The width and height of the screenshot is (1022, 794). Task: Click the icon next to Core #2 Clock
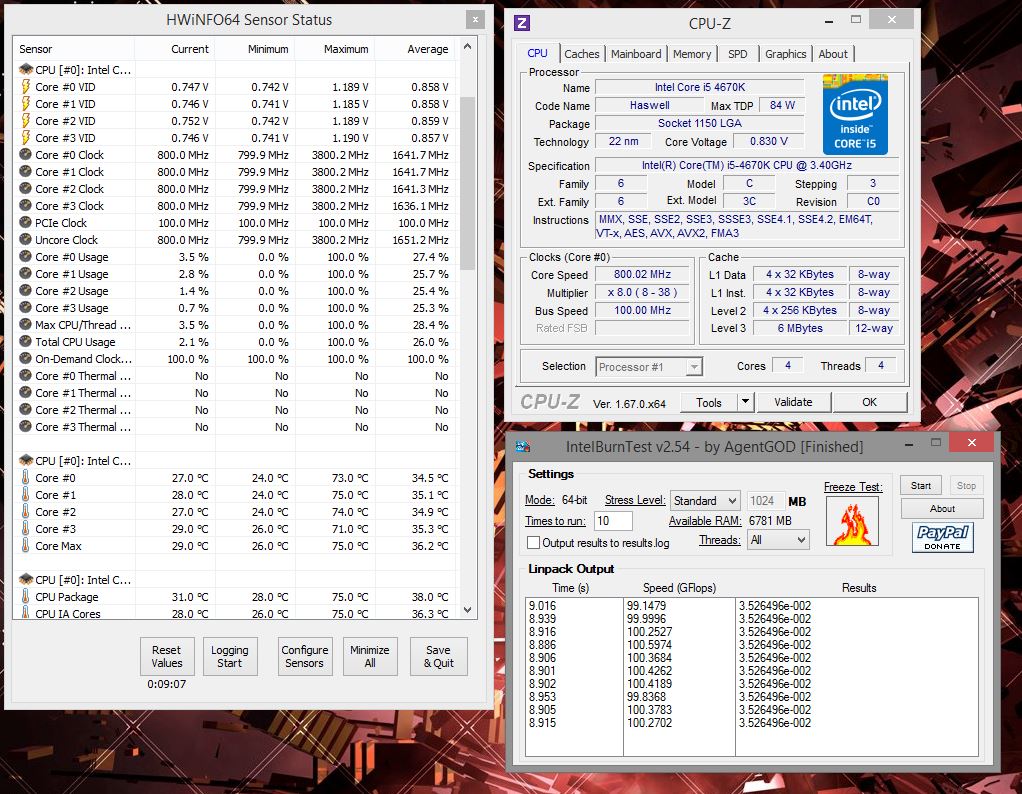[25, 188]
